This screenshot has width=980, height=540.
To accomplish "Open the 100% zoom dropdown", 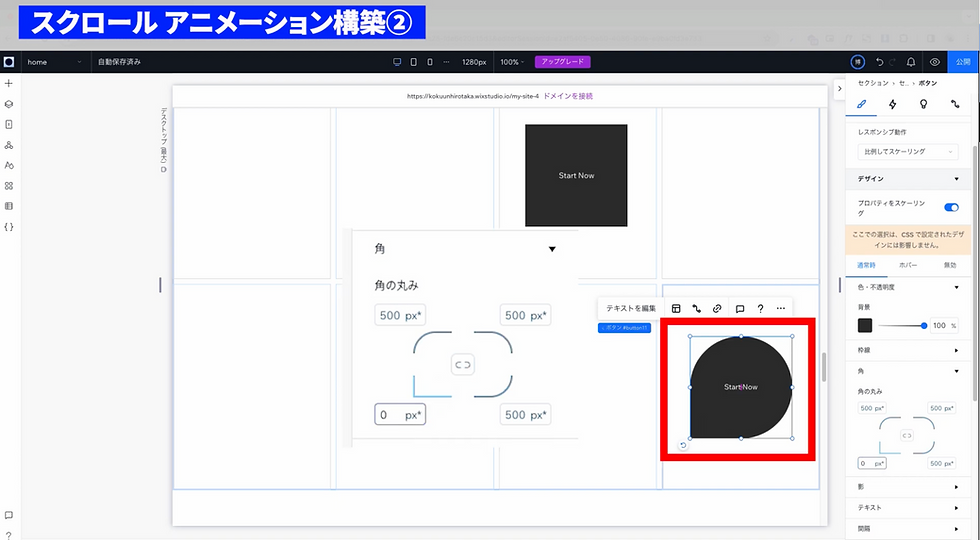I will (512, 62).
